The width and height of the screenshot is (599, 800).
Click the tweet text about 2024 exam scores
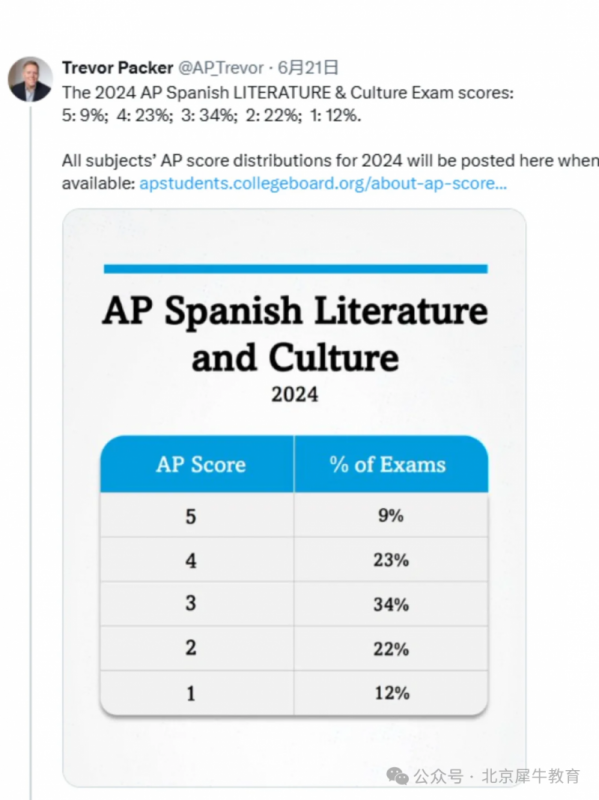(288, 104)
